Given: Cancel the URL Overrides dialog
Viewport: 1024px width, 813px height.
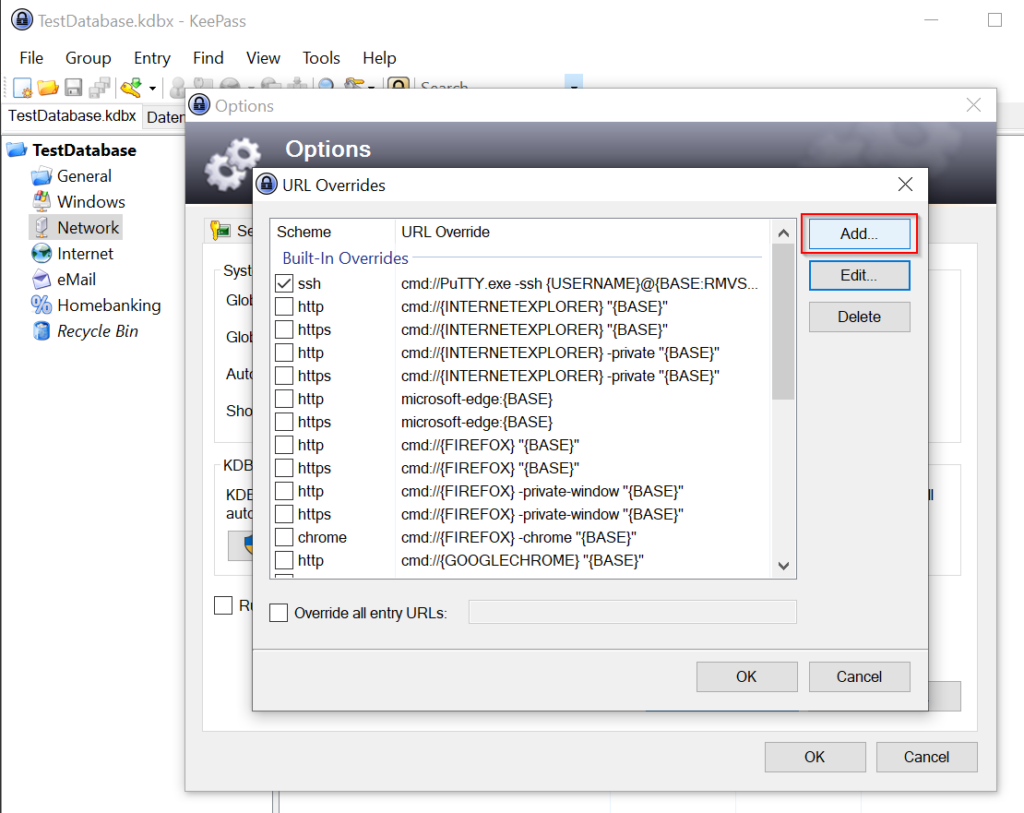Looking at the screenshot, I should [859, 677].
